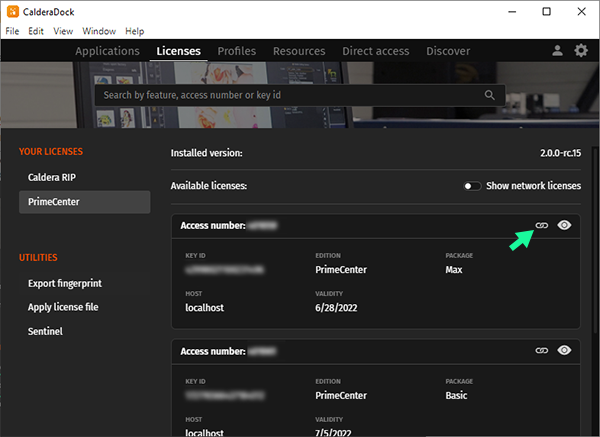Viewport: 600px width, 437px height.
Task: Open the user account profile icon
Action: tap(557, 51)
